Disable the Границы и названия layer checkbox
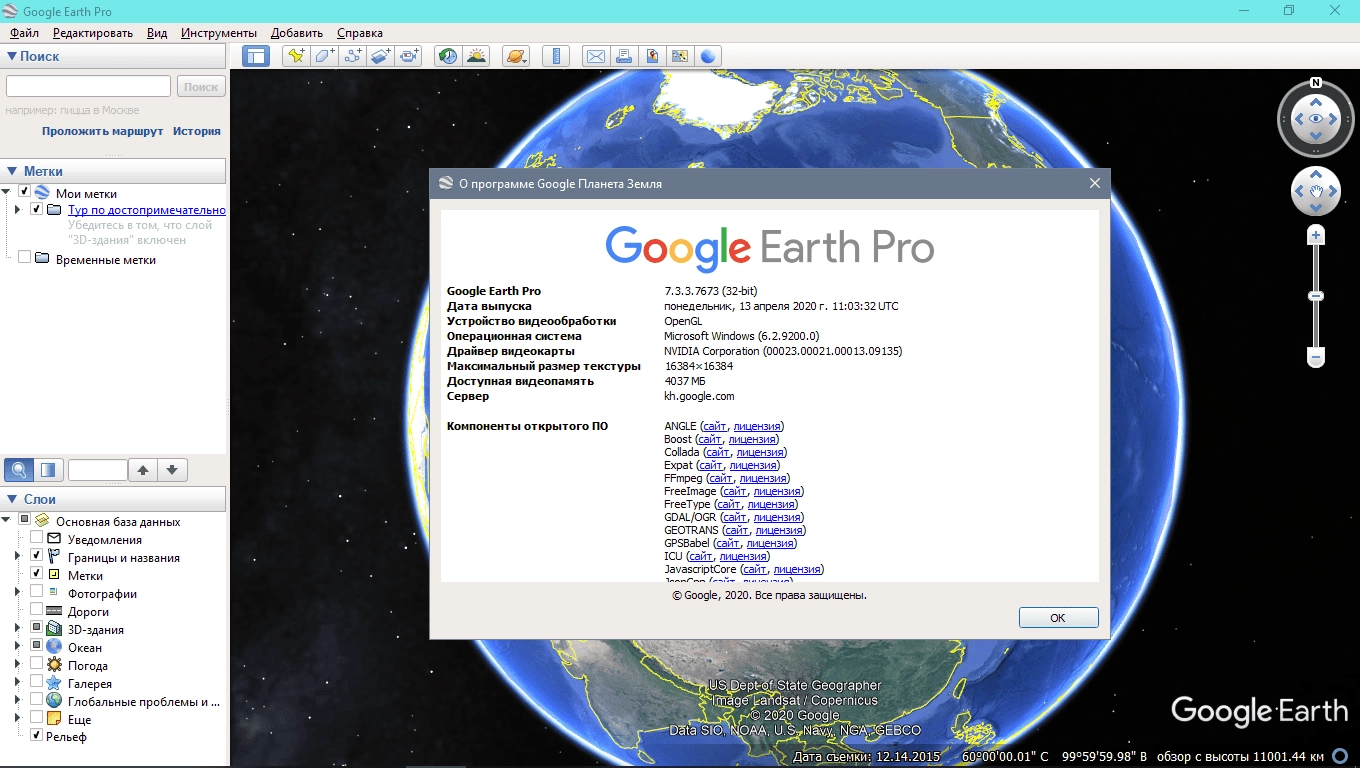This screenshot has height=768, width=1360. click(x=36, y=556)
